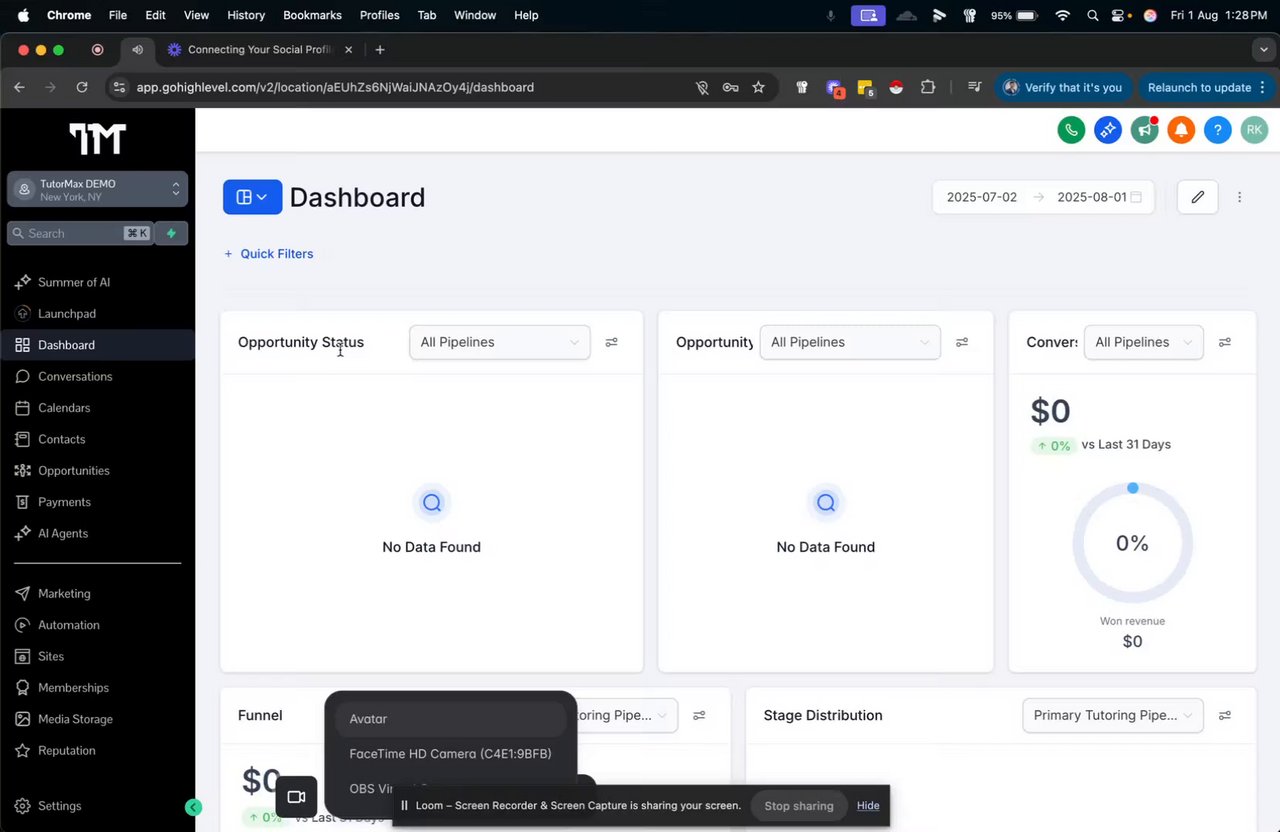Open the blue dashboard switcher dropdown
This screenshot has width=1280, height=832.
(252, 197)
